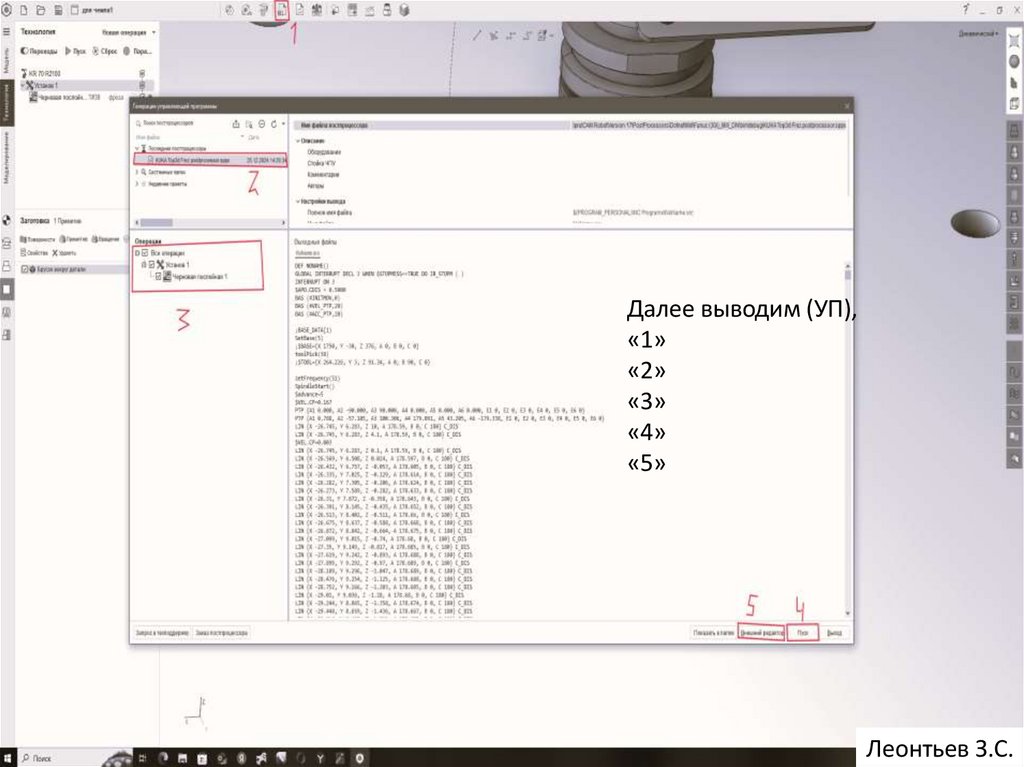Click the hamburger menu icon in left sidebar

pyautogui.click(x=6, y=32)
